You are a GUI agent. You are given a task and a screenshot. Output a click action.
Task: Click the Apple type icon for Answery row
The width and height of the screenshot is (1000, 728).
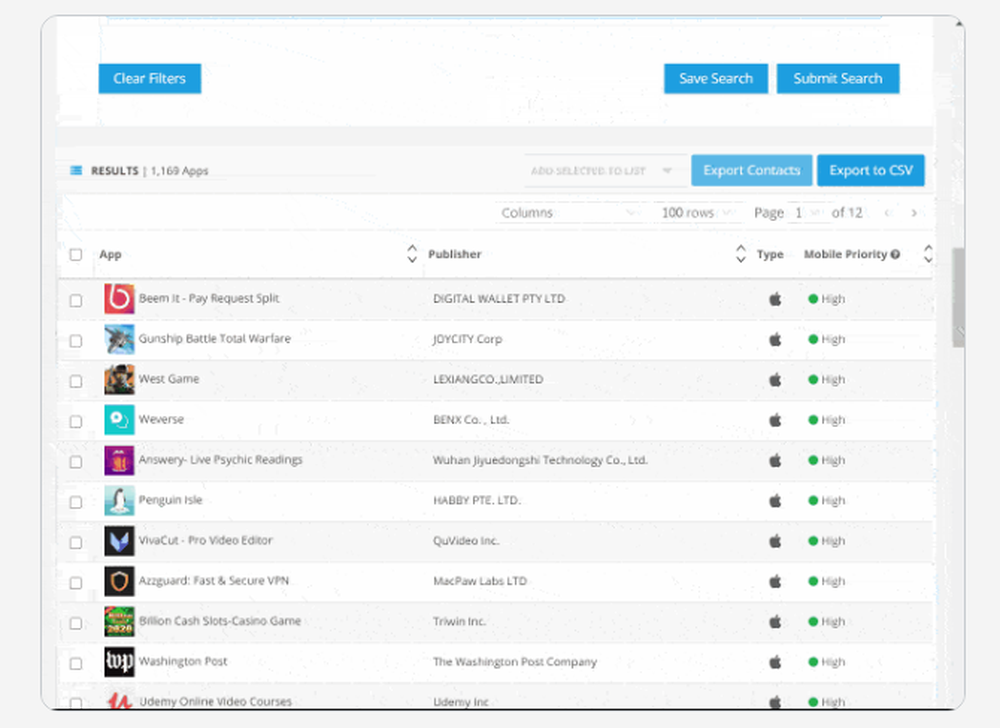775,460
